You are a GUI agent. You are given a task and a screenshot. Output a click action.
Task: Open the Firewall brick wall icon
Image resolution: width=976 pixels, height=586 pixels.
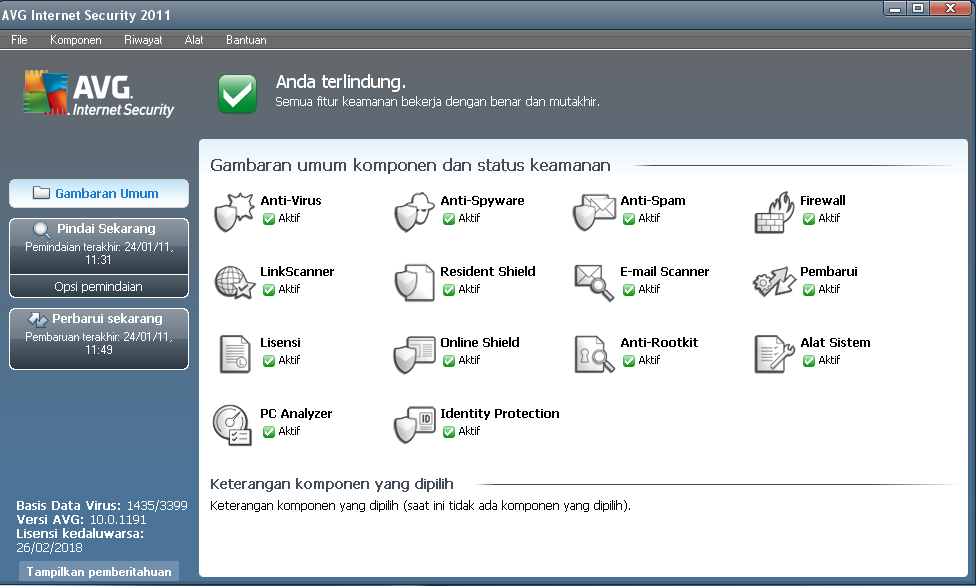click(x=774, y=212)
